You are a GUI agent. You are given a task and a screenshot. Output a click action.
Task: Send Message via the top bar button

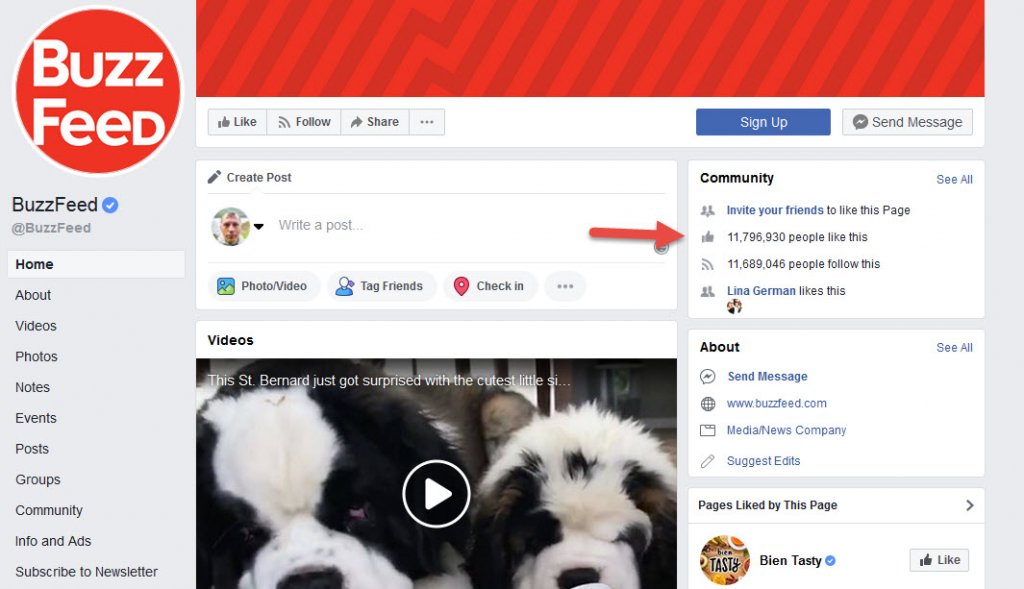coord(907,122)
